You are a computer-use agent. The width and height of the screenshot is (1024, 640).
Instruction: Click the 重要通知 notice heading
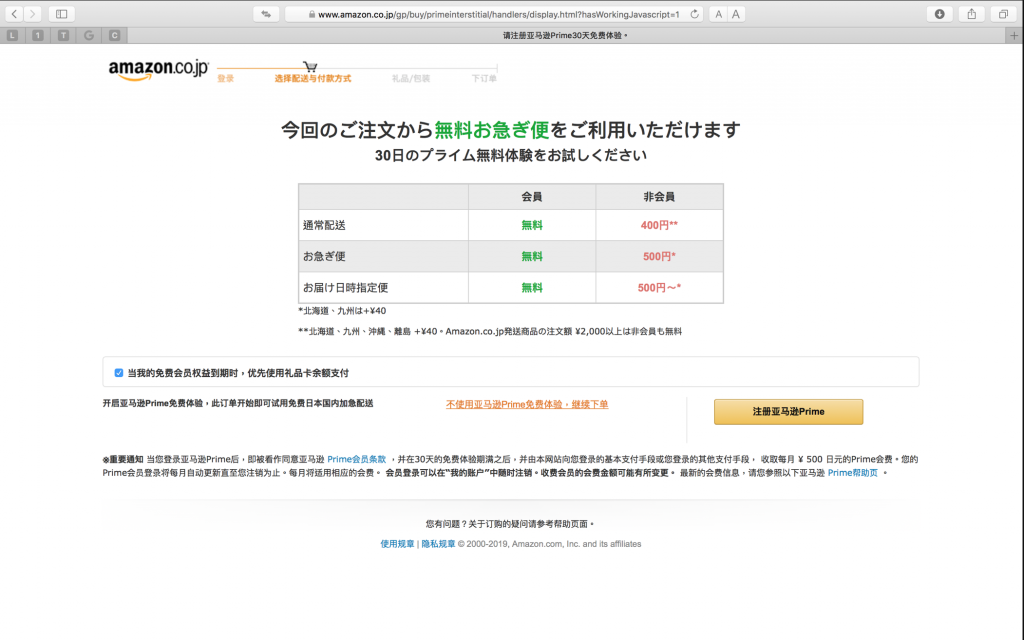(x=123, y=459)
